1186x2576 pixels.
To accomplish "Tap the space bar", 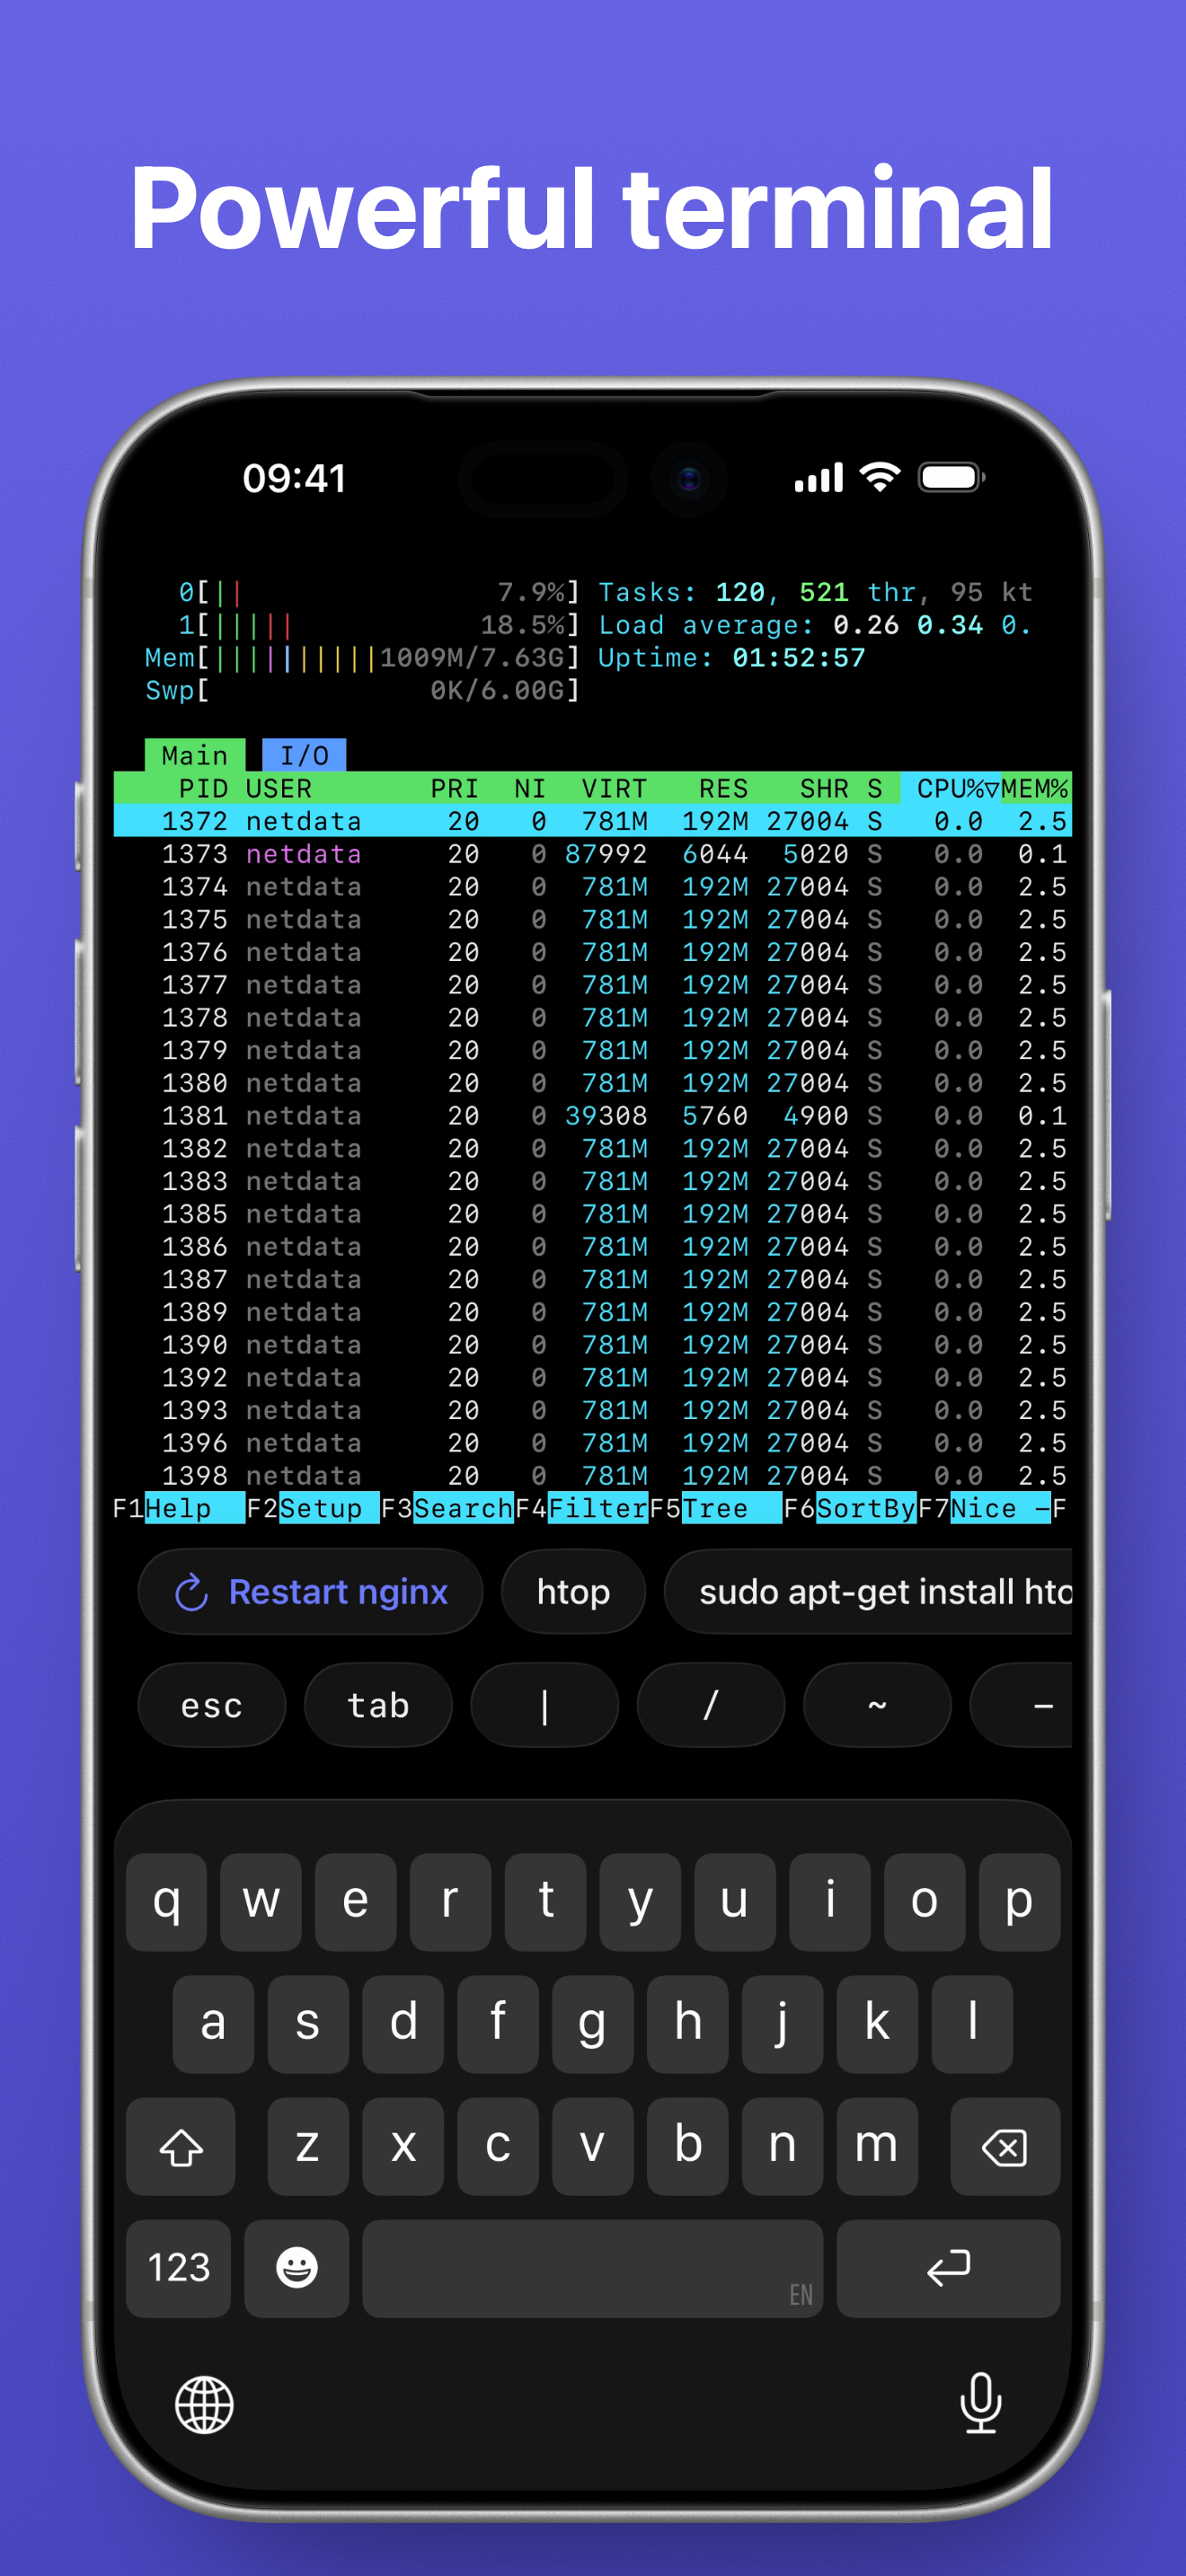I will (x=593, y=2268).
